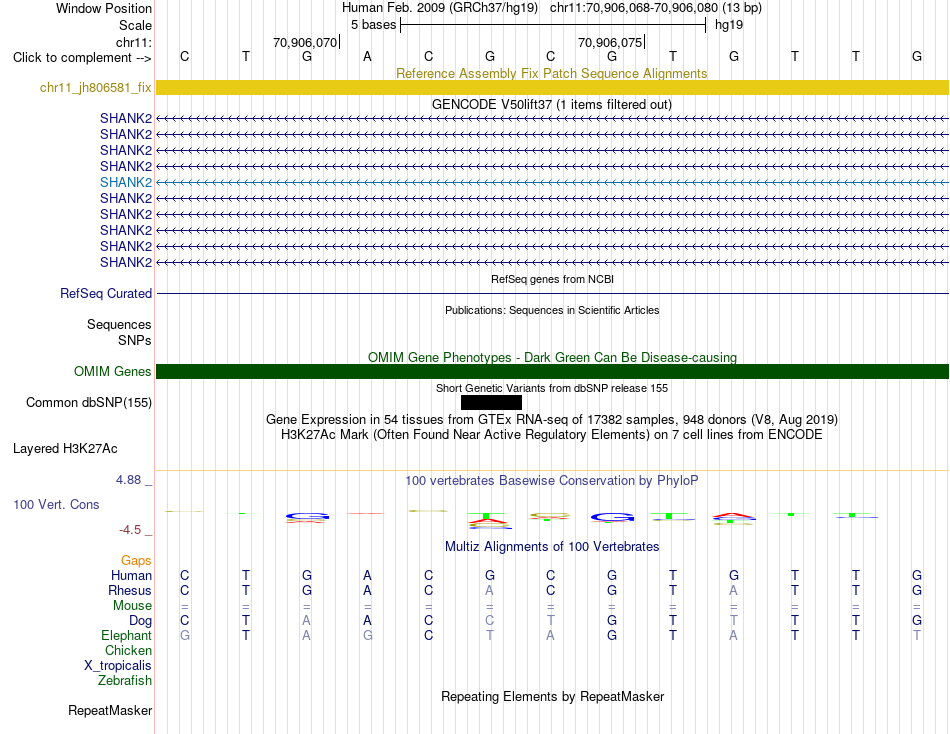Click 'Repeating Elements by RepeatMasker' title

coord(552,696)
